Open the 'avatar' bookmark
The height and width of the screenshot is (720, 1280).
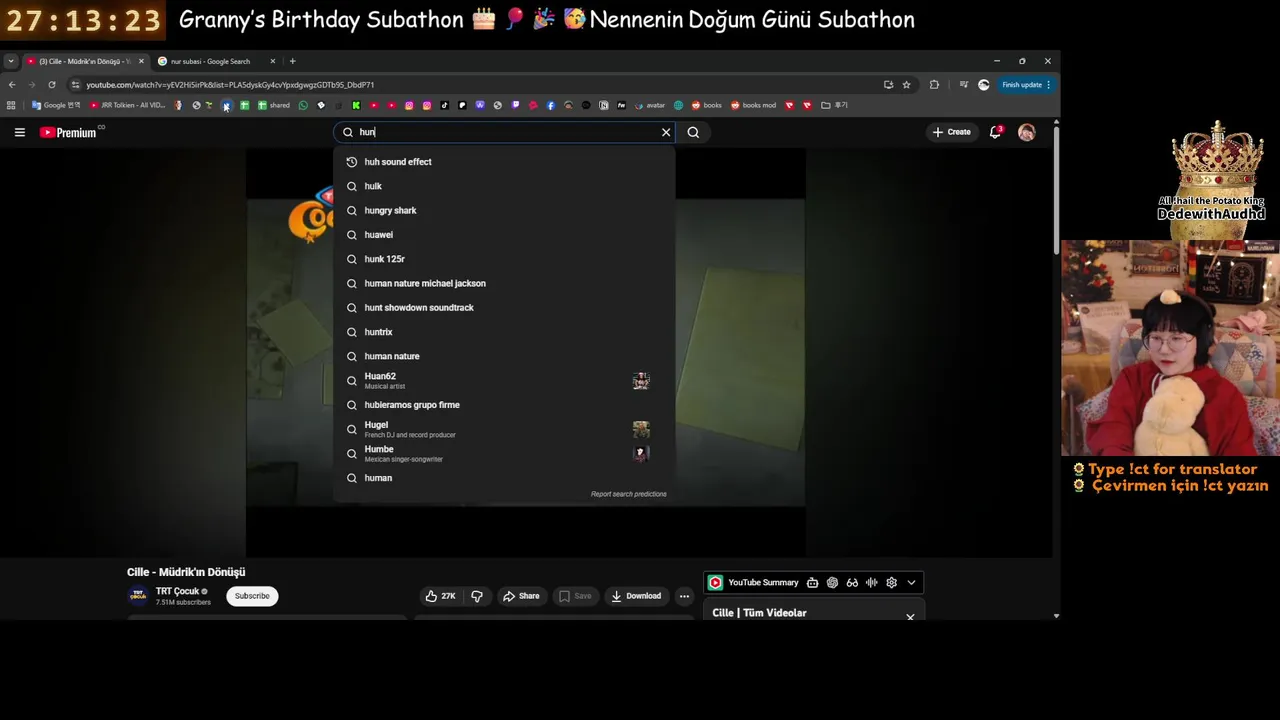650,105
